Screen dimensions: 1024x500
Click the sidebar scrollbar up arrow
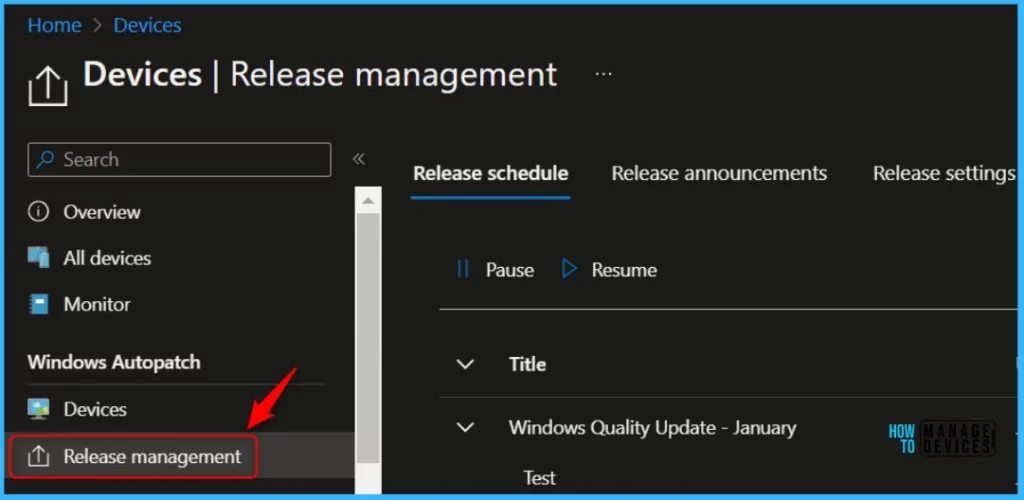(368, 200)
